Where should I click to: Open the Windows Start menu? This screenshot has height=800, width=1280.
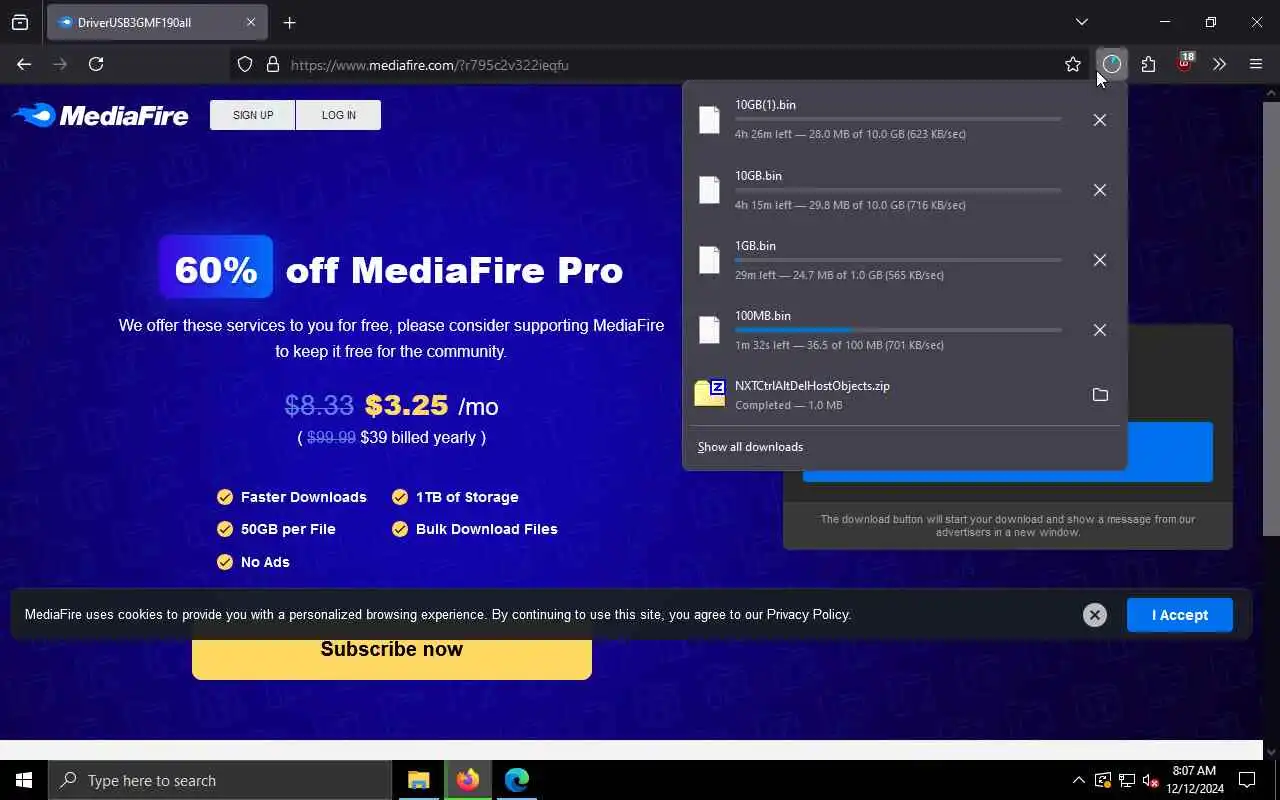tap(24, 780)
